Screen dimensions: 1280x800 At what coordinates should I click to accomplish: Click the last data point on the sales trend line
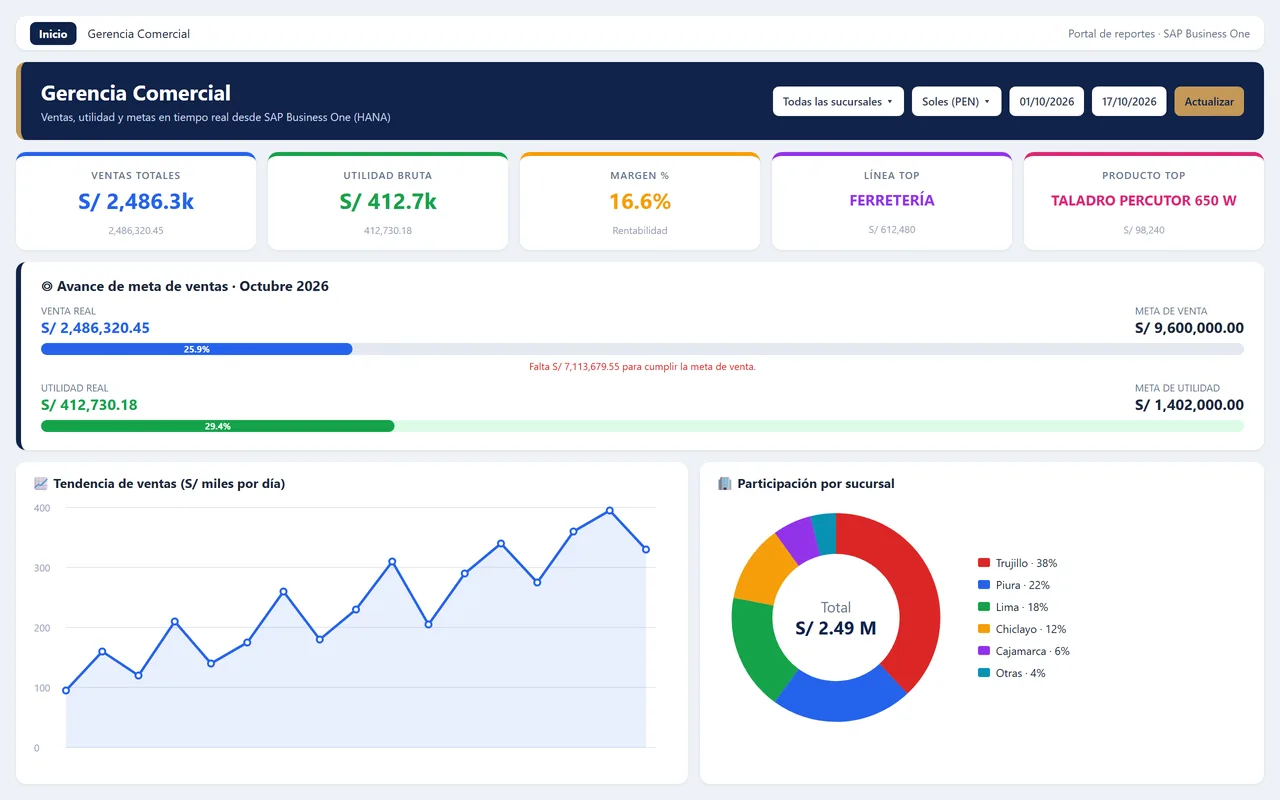point(646,549)
